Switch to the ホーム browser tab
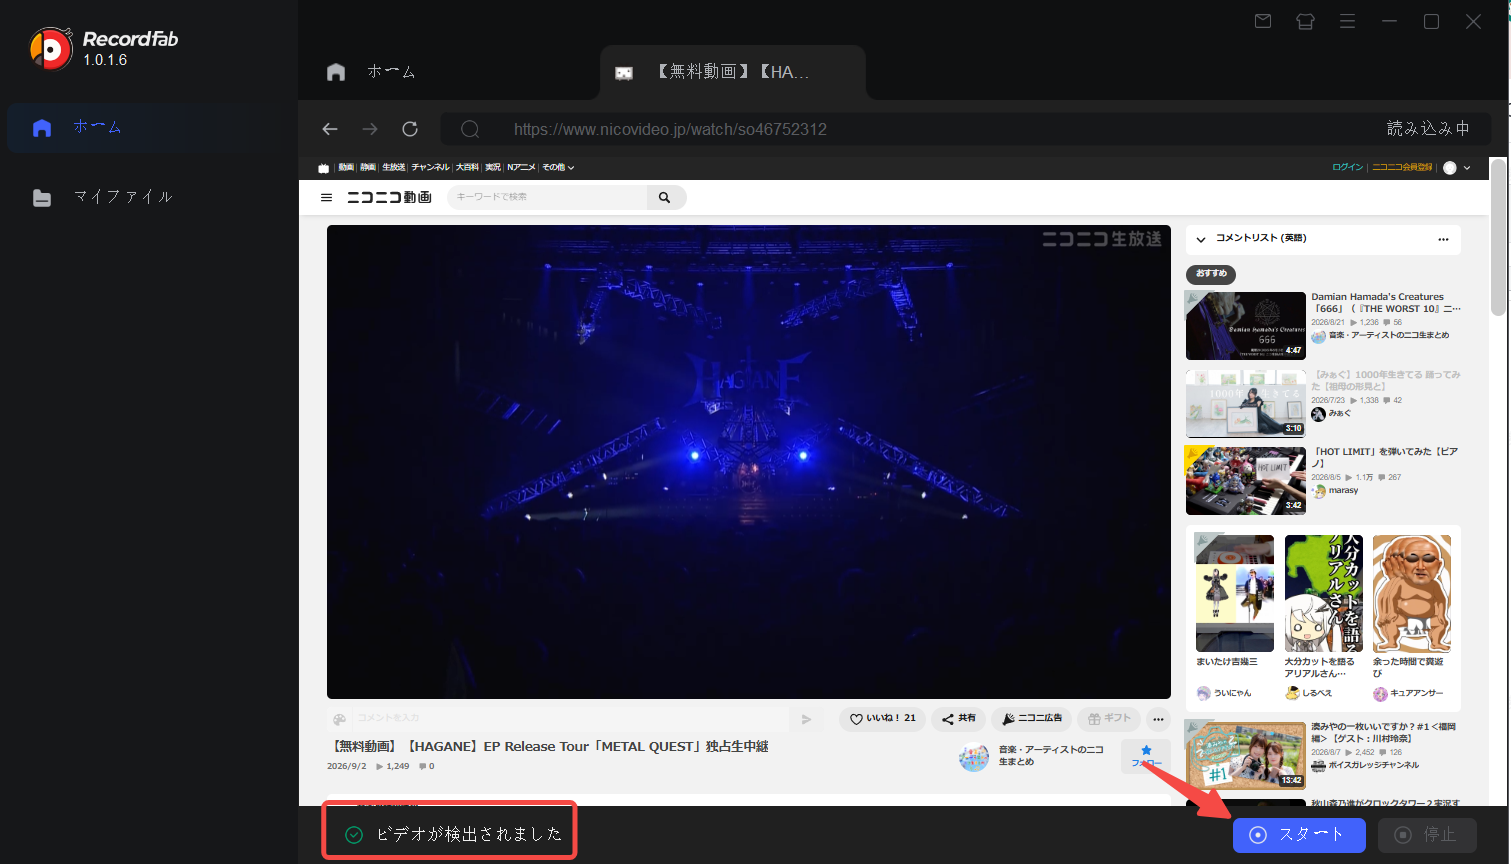This screenshot has width=1511, height=864. point(372,72)
